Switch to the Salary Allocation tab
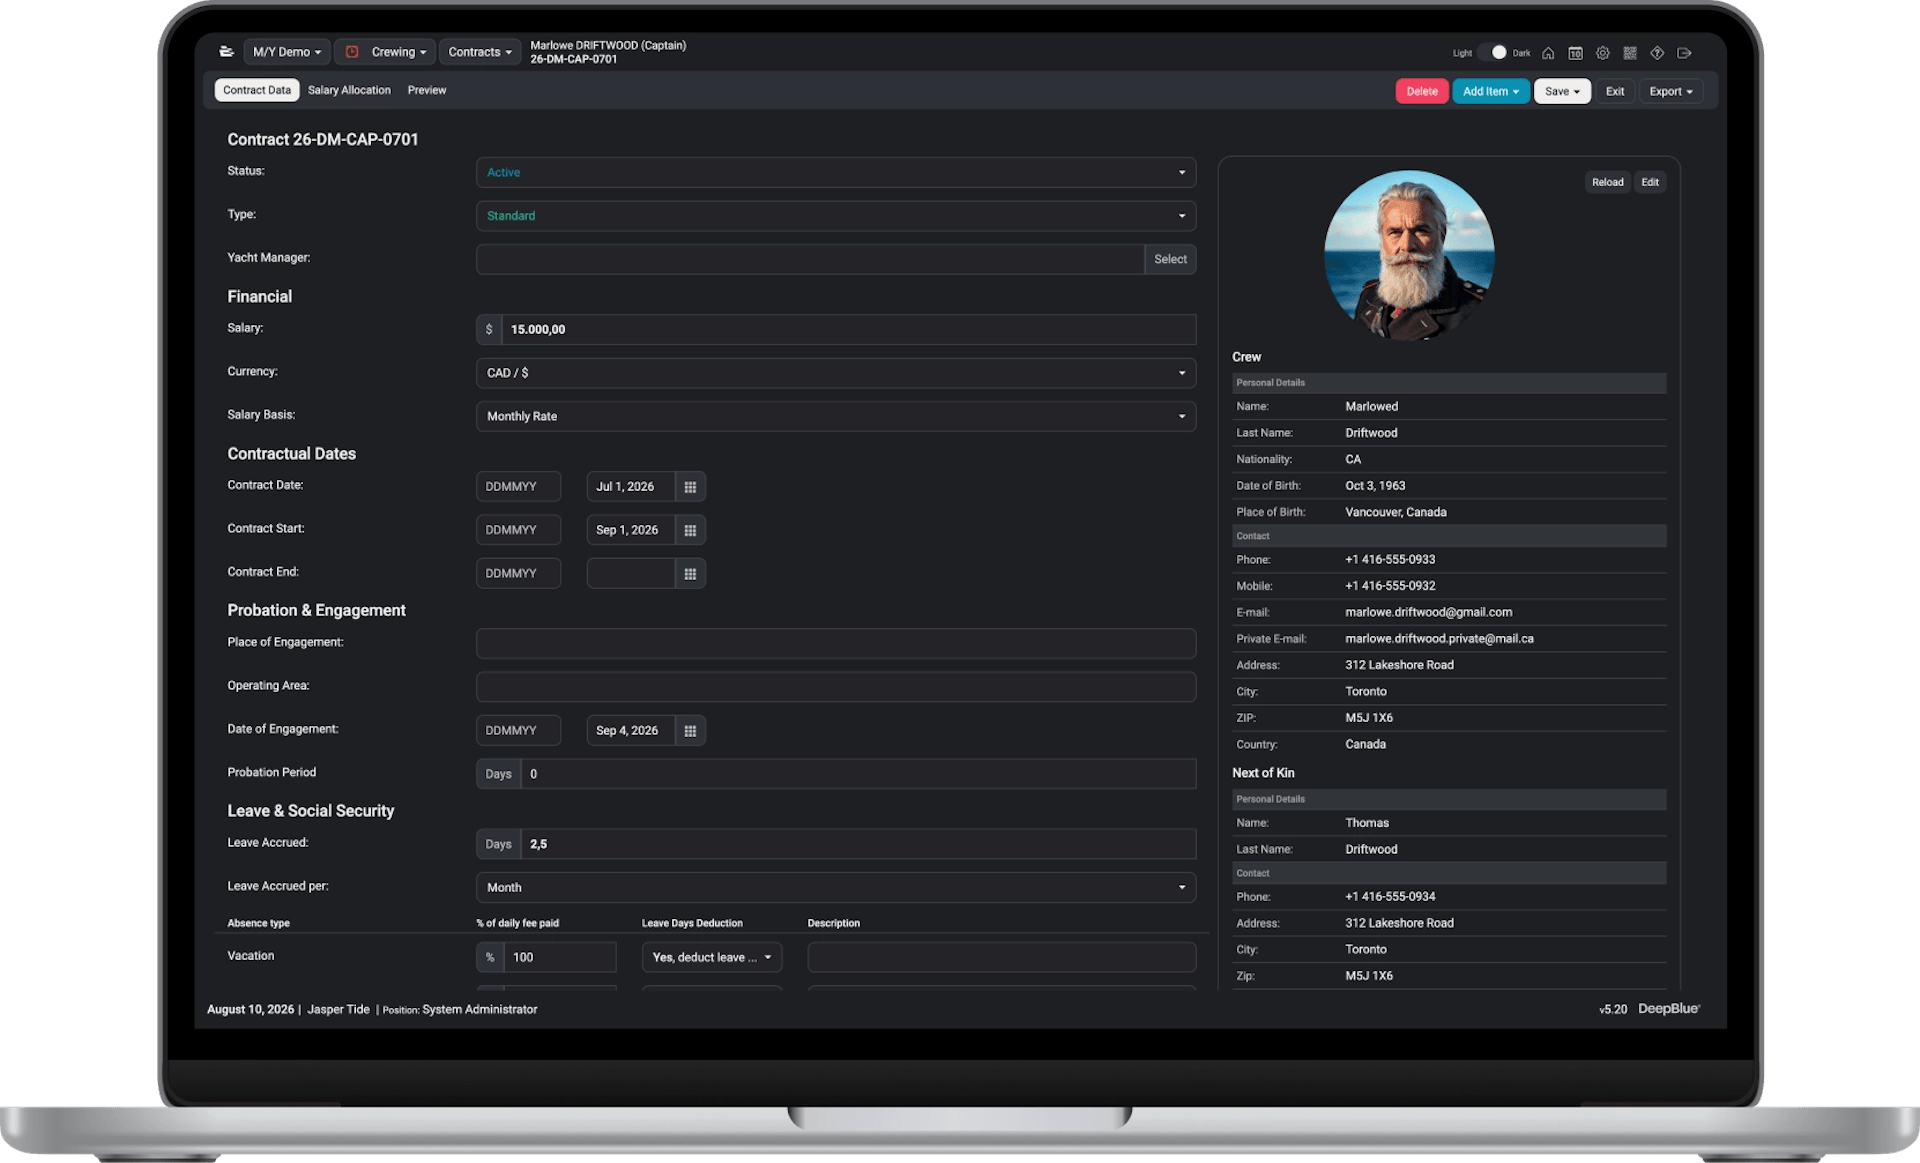Screen dimensions: 1920x1163 point(349,90)
